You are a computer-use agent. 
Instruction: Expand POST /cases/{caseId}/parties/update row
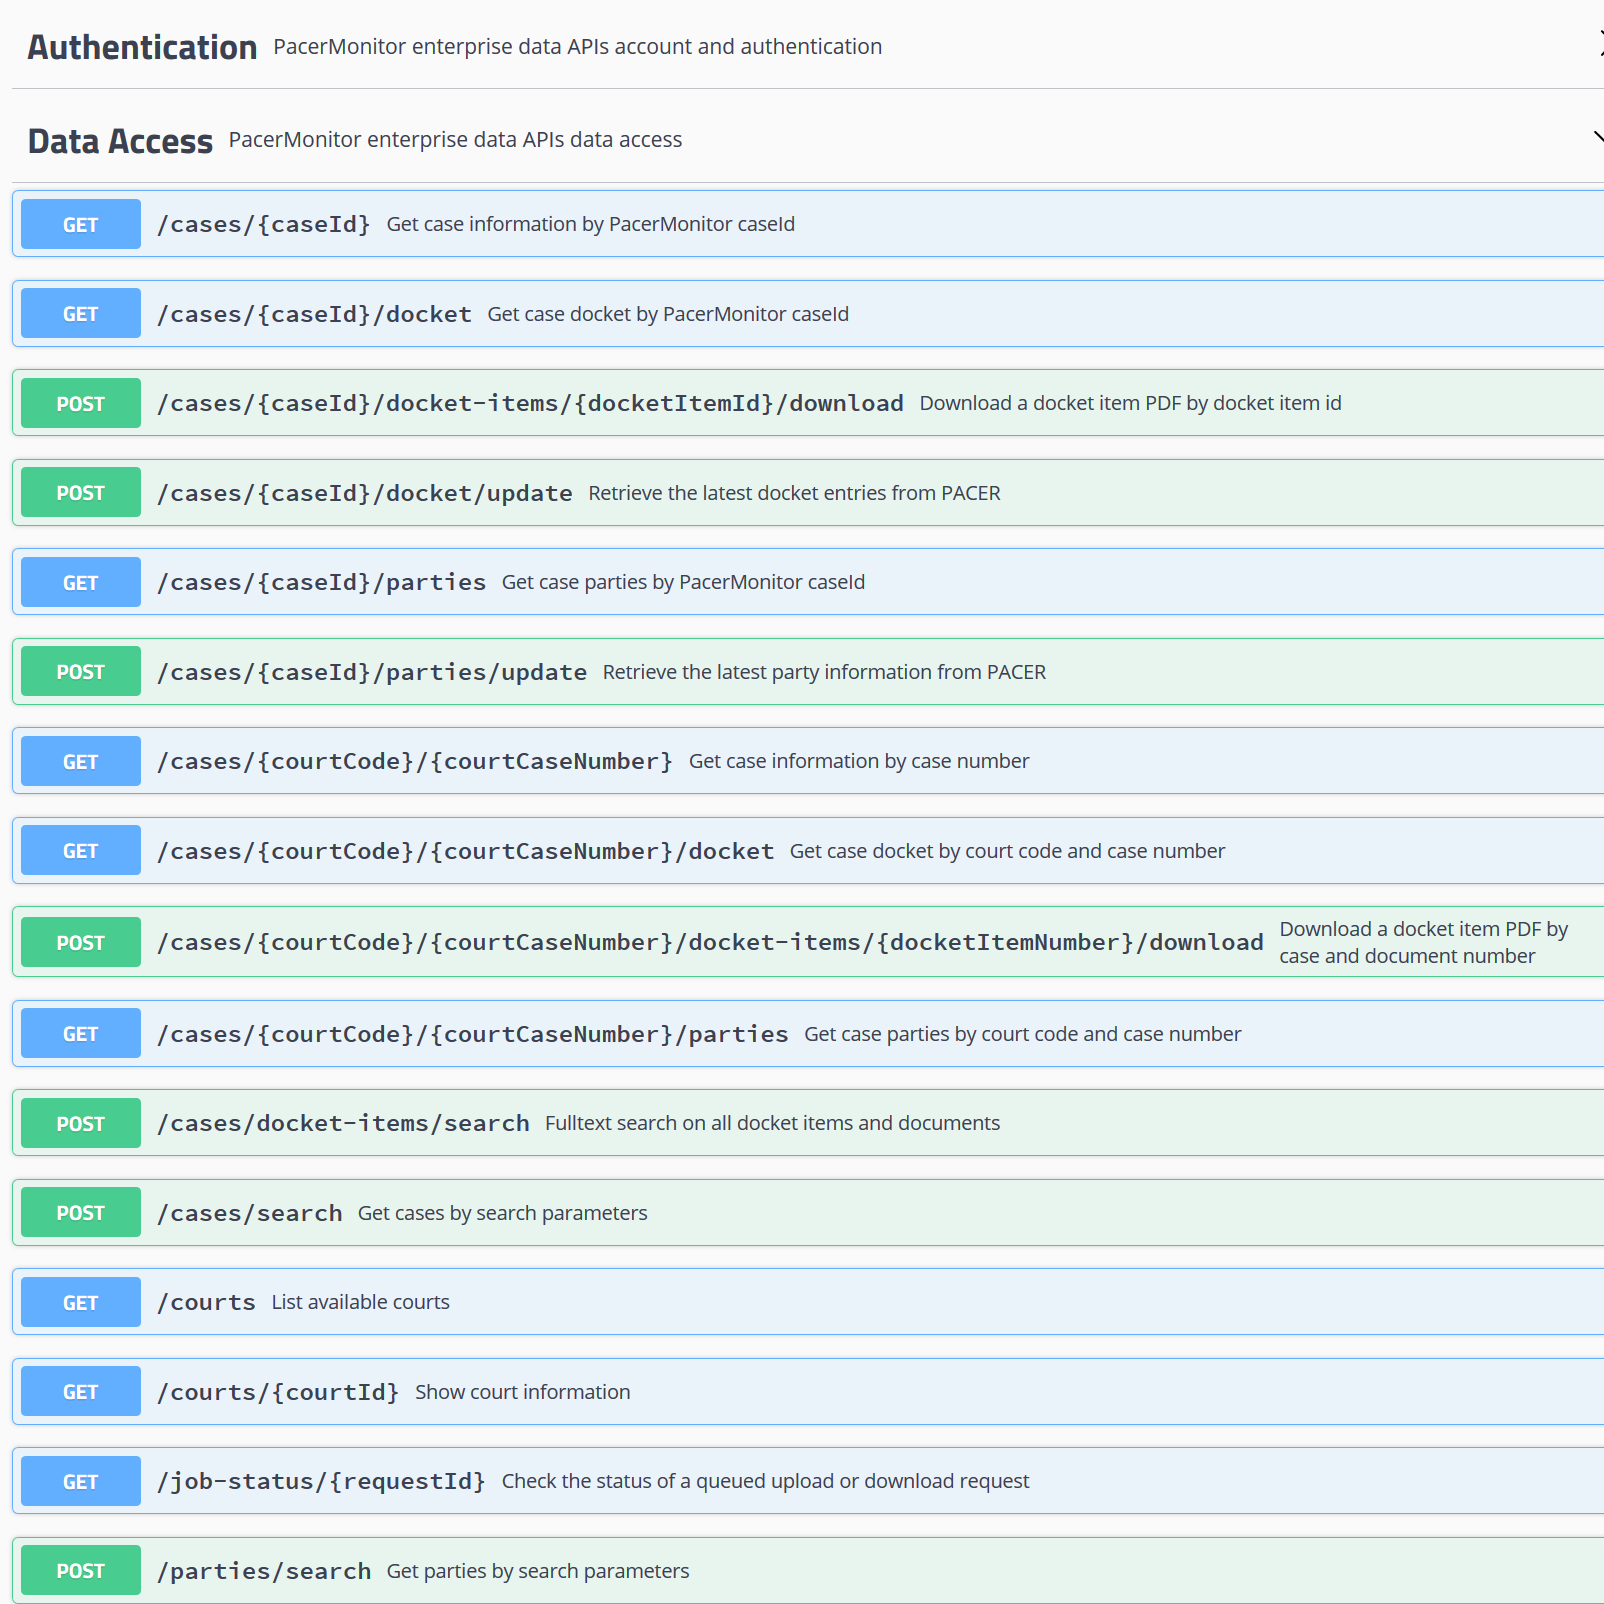(808, 672)
